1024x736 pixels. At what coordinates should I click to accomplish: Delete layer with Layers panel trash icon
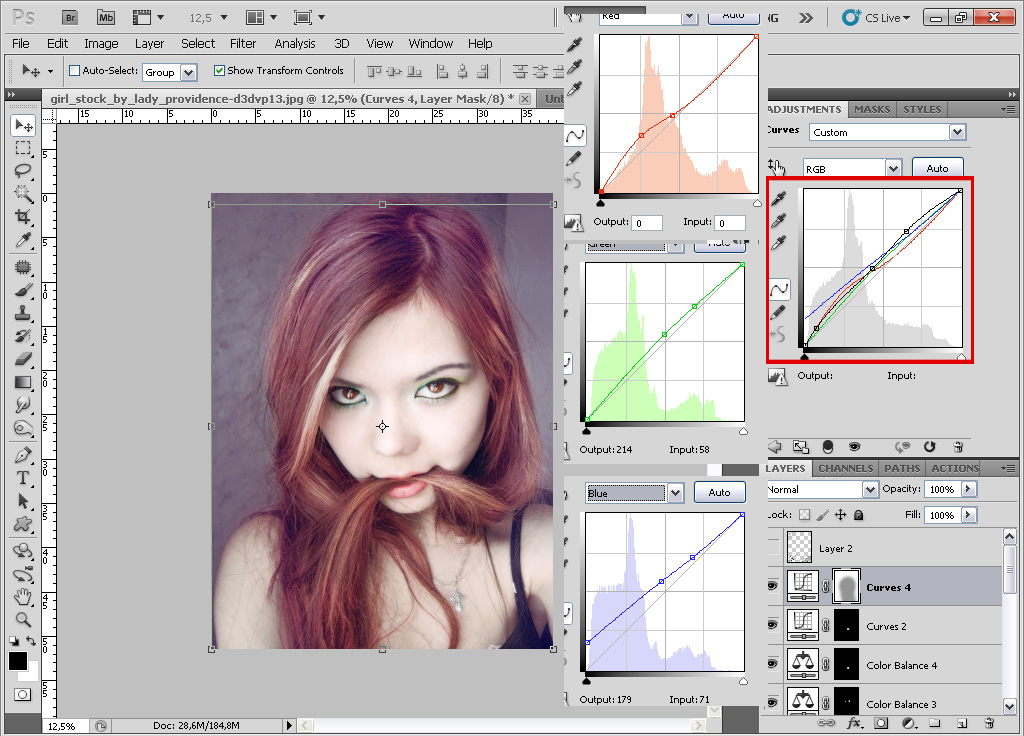click(x=989, y=723)
